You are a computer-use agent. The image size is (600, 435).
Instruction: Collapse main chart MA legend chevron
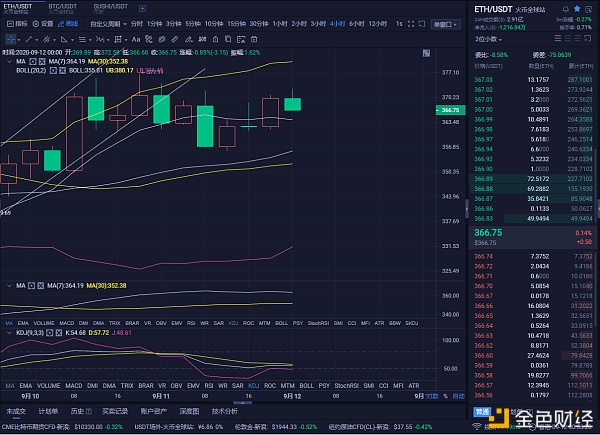coord(10,62)
